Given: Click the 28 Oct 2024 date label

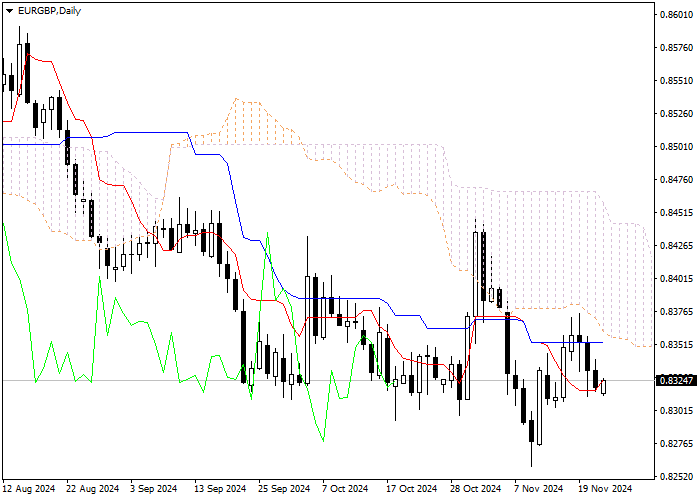Looking at the screenshot, I should pos(475,489).
